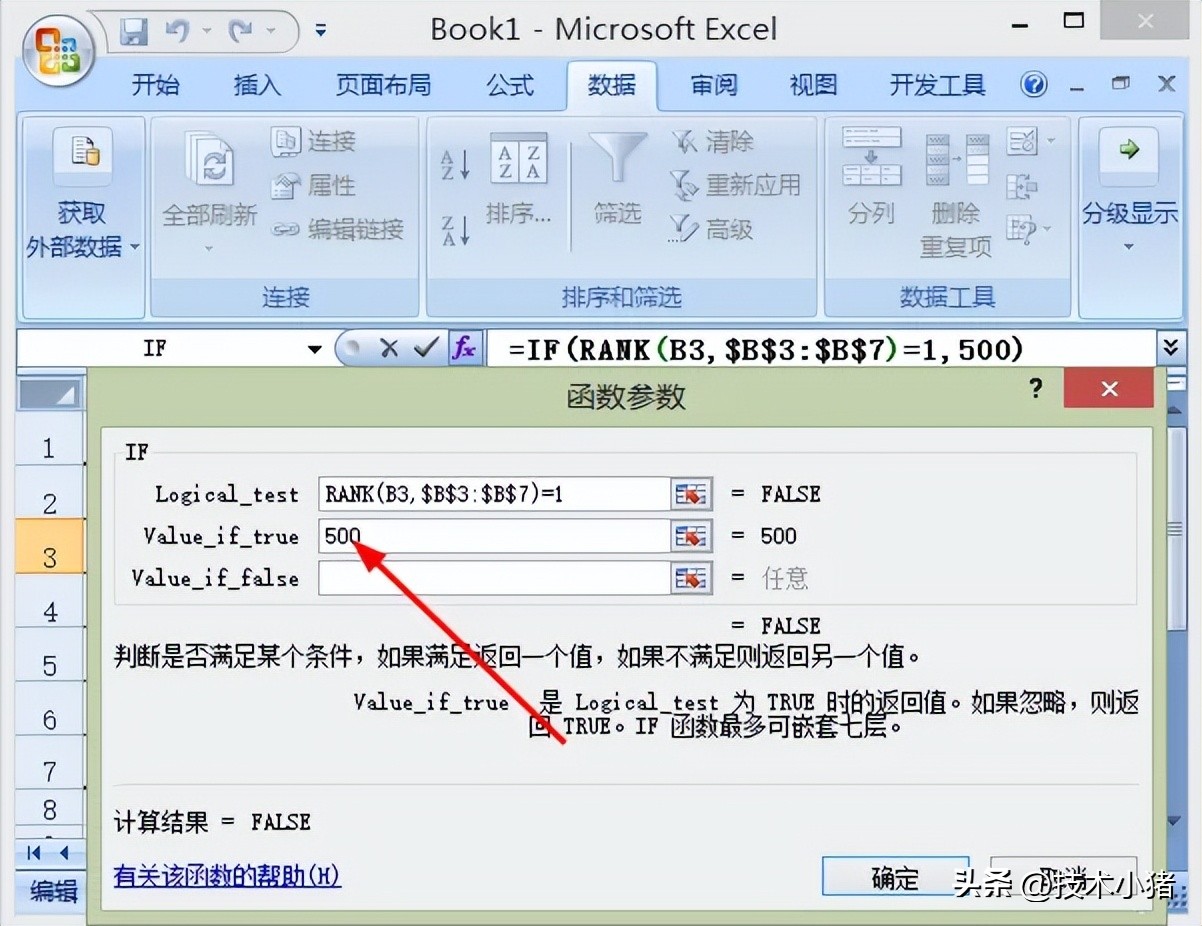Viewport: 1202px width, 926px height.
Task: Cancel formula entry with X icon
Action: pos(389,348)
